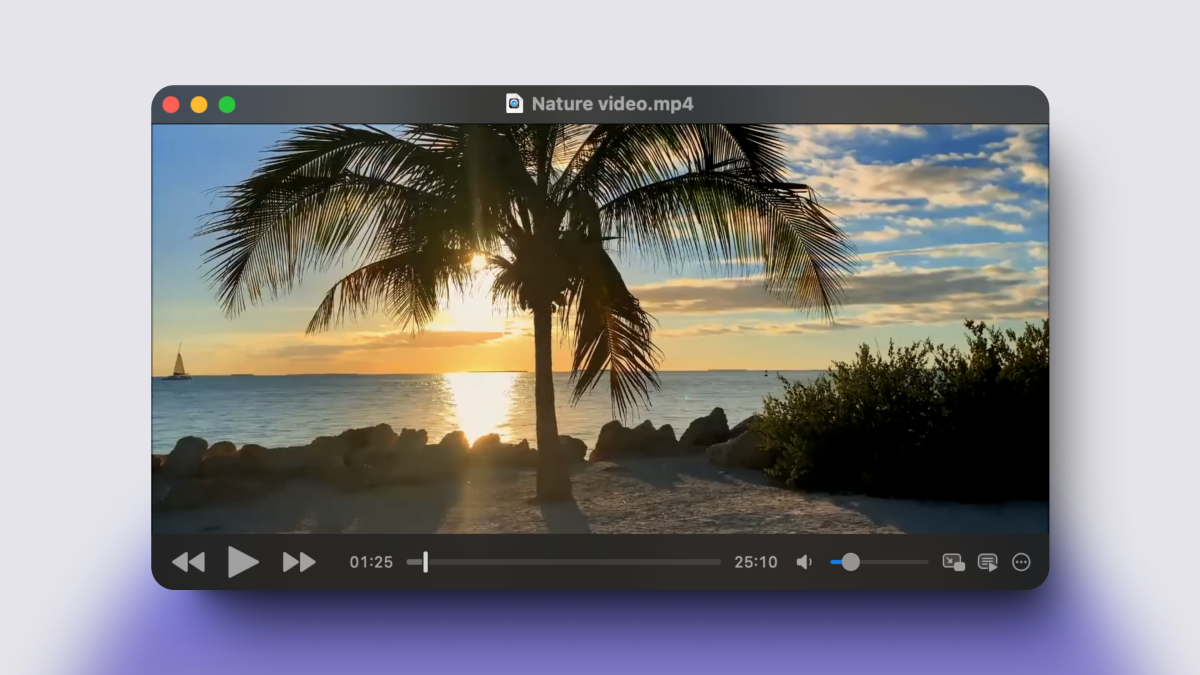Mute audio using the speaker icon

tap(804, 562)
